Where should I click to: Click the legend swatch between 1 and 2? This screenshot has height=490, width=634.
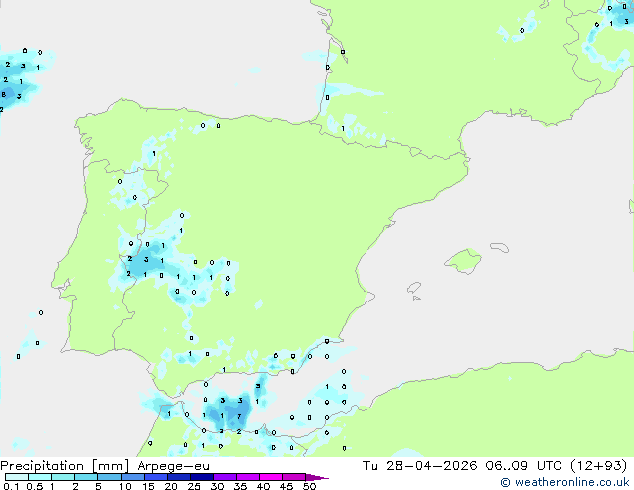coord(63,477)
